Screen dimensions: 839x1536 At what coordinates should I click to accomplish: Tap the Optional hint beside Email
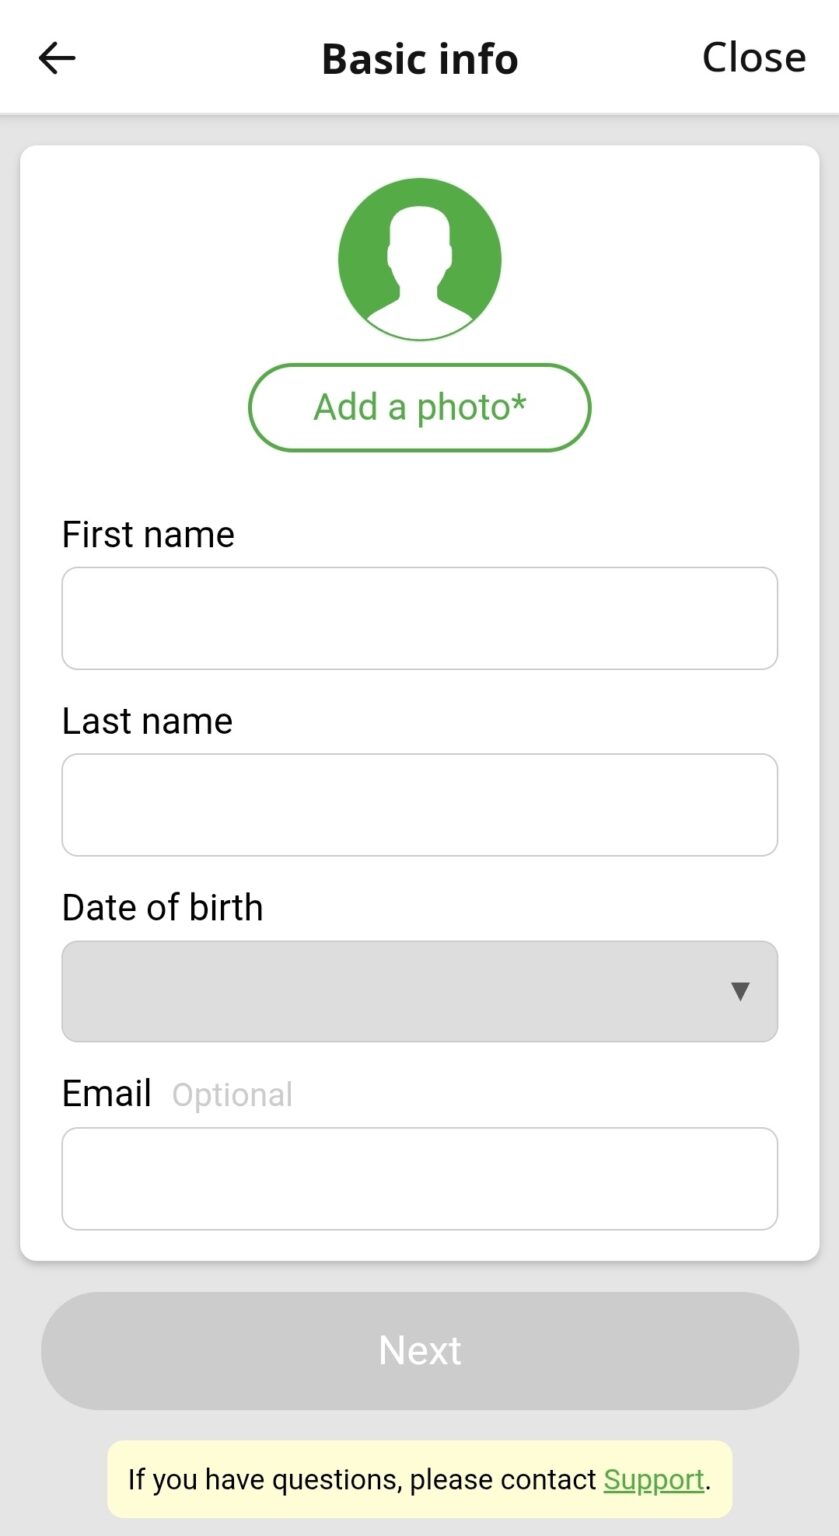(x=232, y=1095)
